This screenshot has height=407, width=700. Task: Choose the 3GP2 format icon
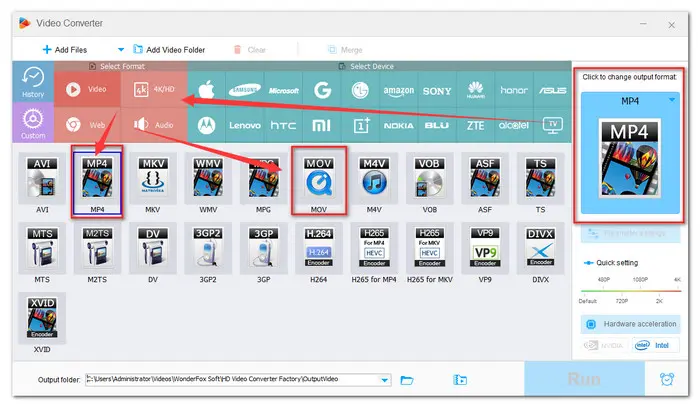coord(208,248)
